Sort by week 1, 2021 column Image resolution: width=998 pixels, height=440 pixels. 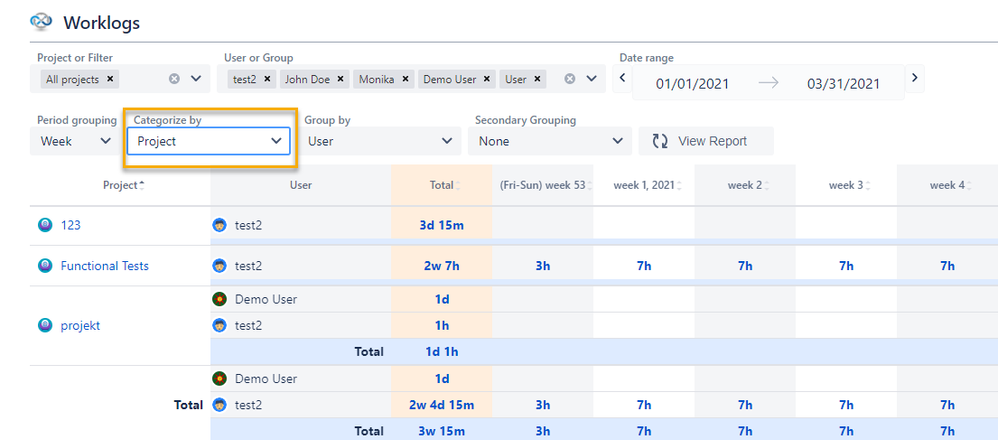(646, 185)
